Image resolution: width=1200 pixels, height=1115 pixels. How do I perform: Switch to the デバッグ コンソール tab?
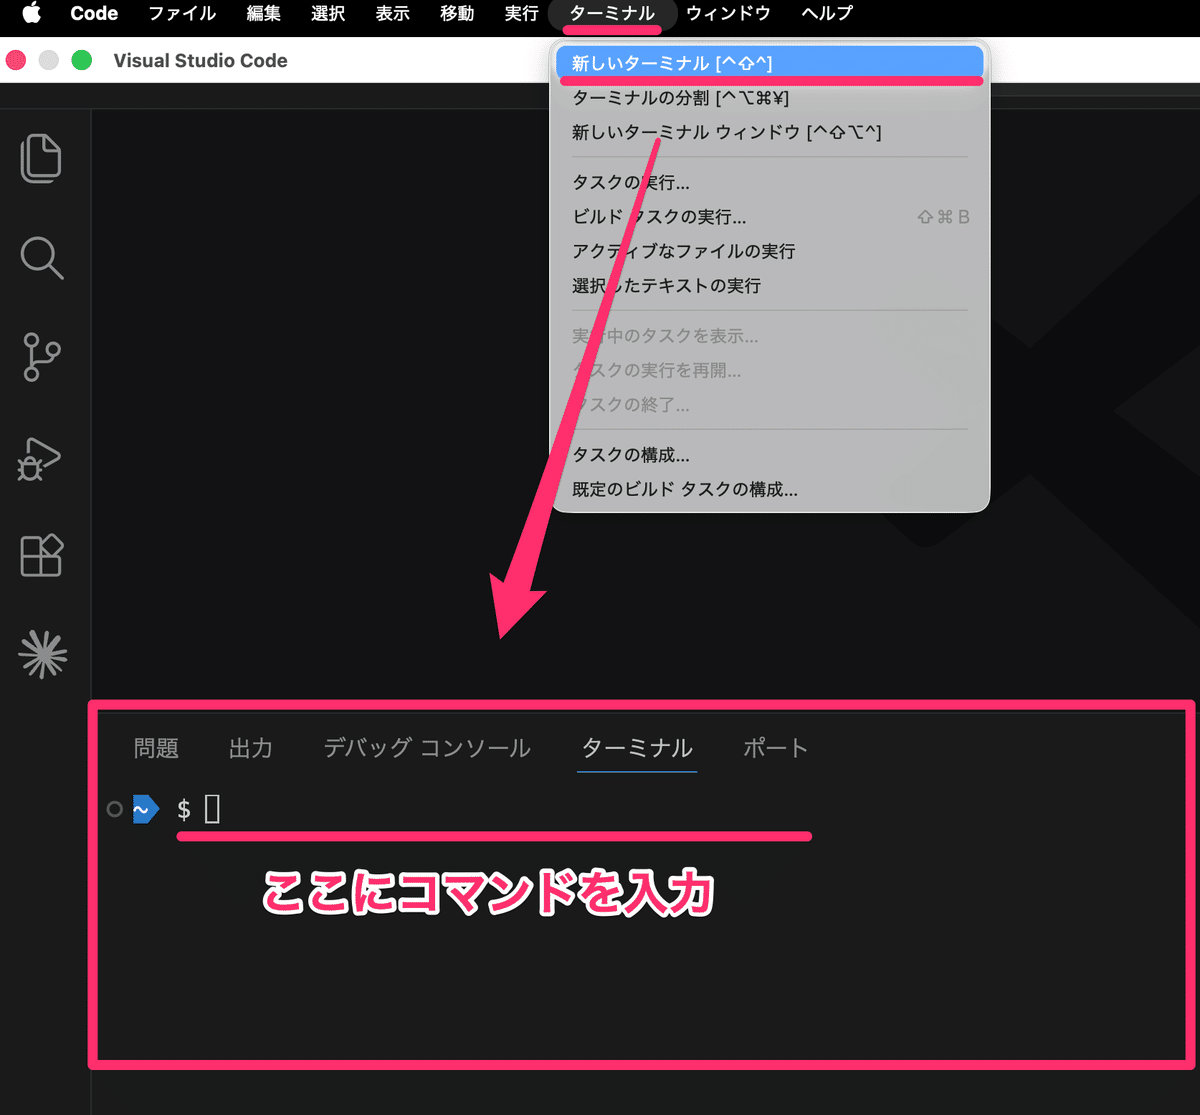[x=427, y=748]
